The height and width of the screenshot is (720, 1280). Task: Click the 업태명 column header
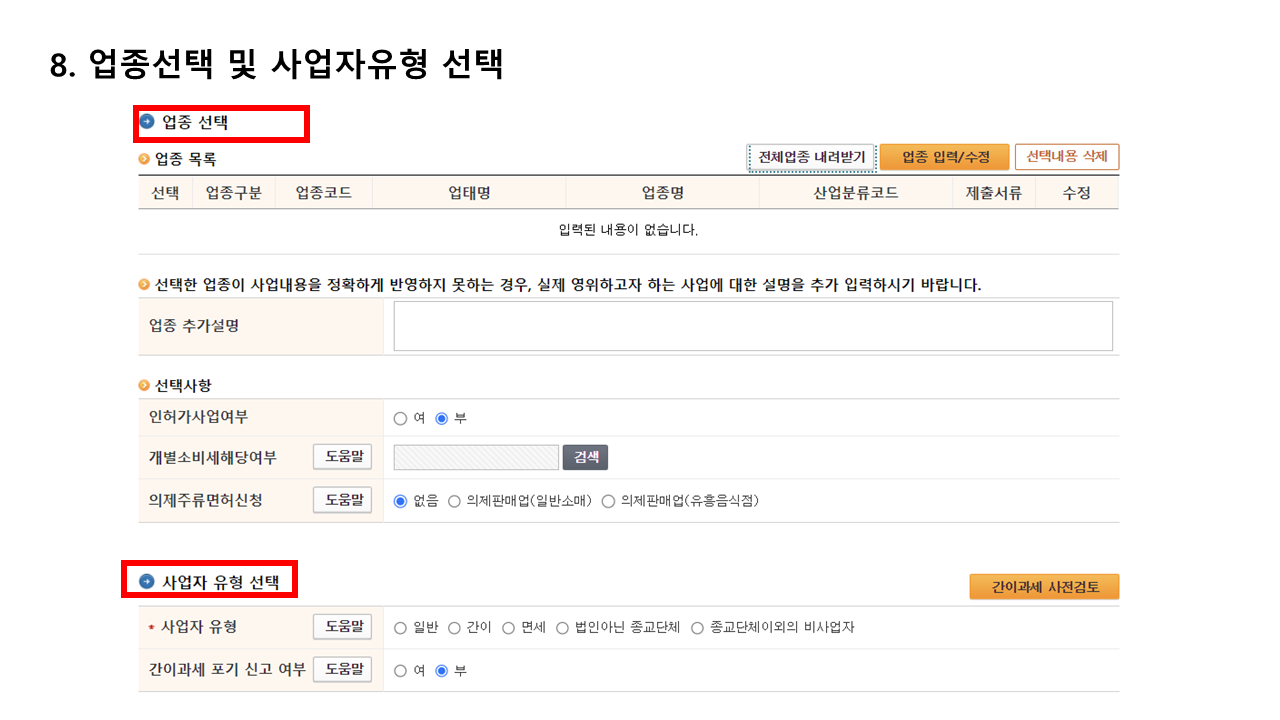pyautogui.click(x=470, y=192)
